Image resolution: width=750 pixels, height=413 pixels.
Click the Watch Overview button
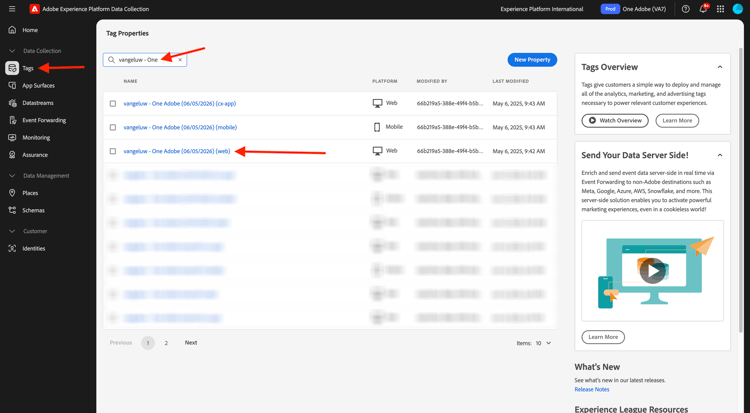coord(615,121)
